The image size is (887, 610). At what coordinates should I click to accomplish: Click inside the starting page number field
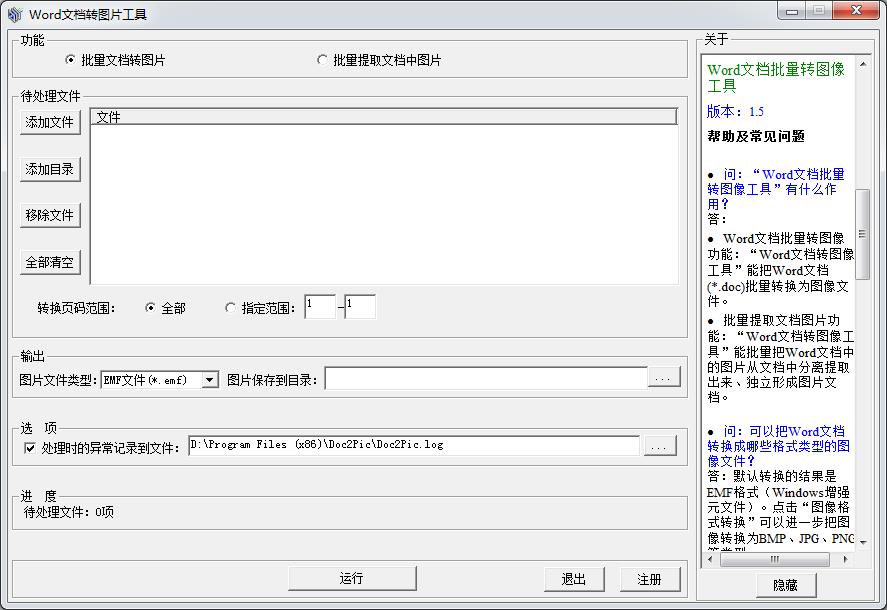(320, 307)
